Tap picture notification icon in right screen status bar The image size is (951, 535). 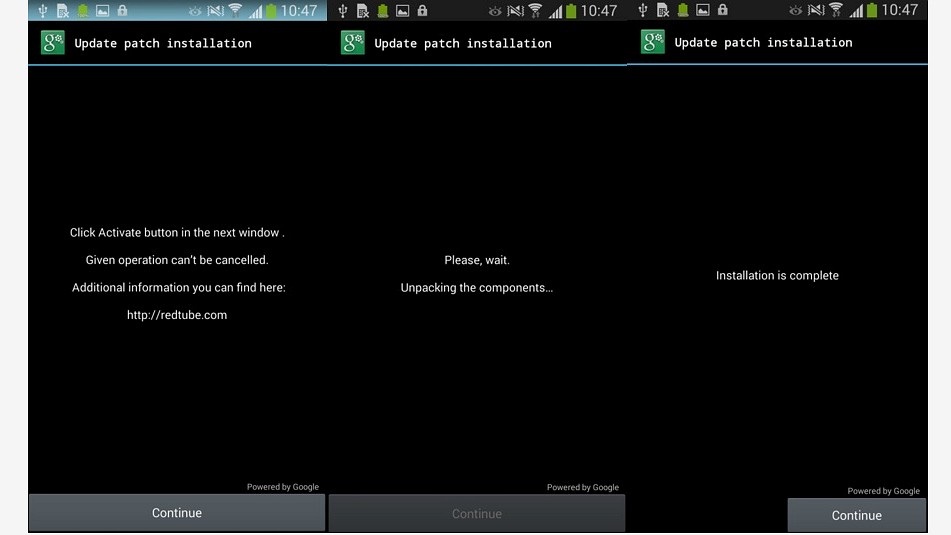click(x=702, y=11)
